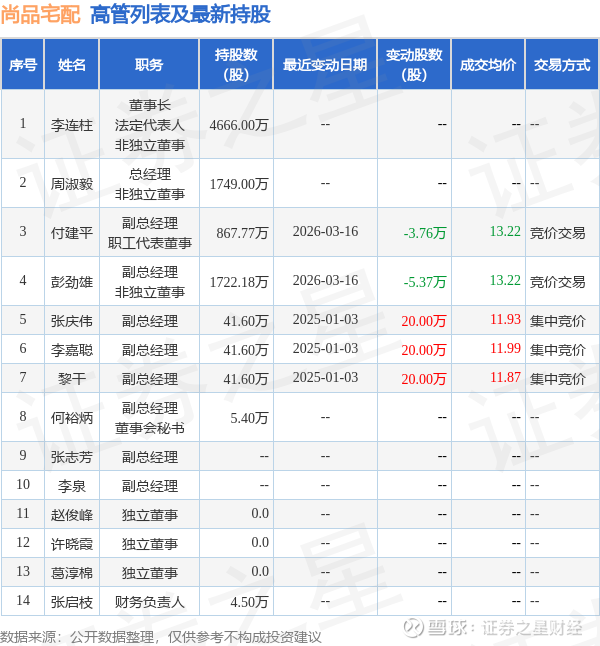Click the 姓名 column header
The height and width of the screenshot is (646, 600).
(x=72, y=65)
